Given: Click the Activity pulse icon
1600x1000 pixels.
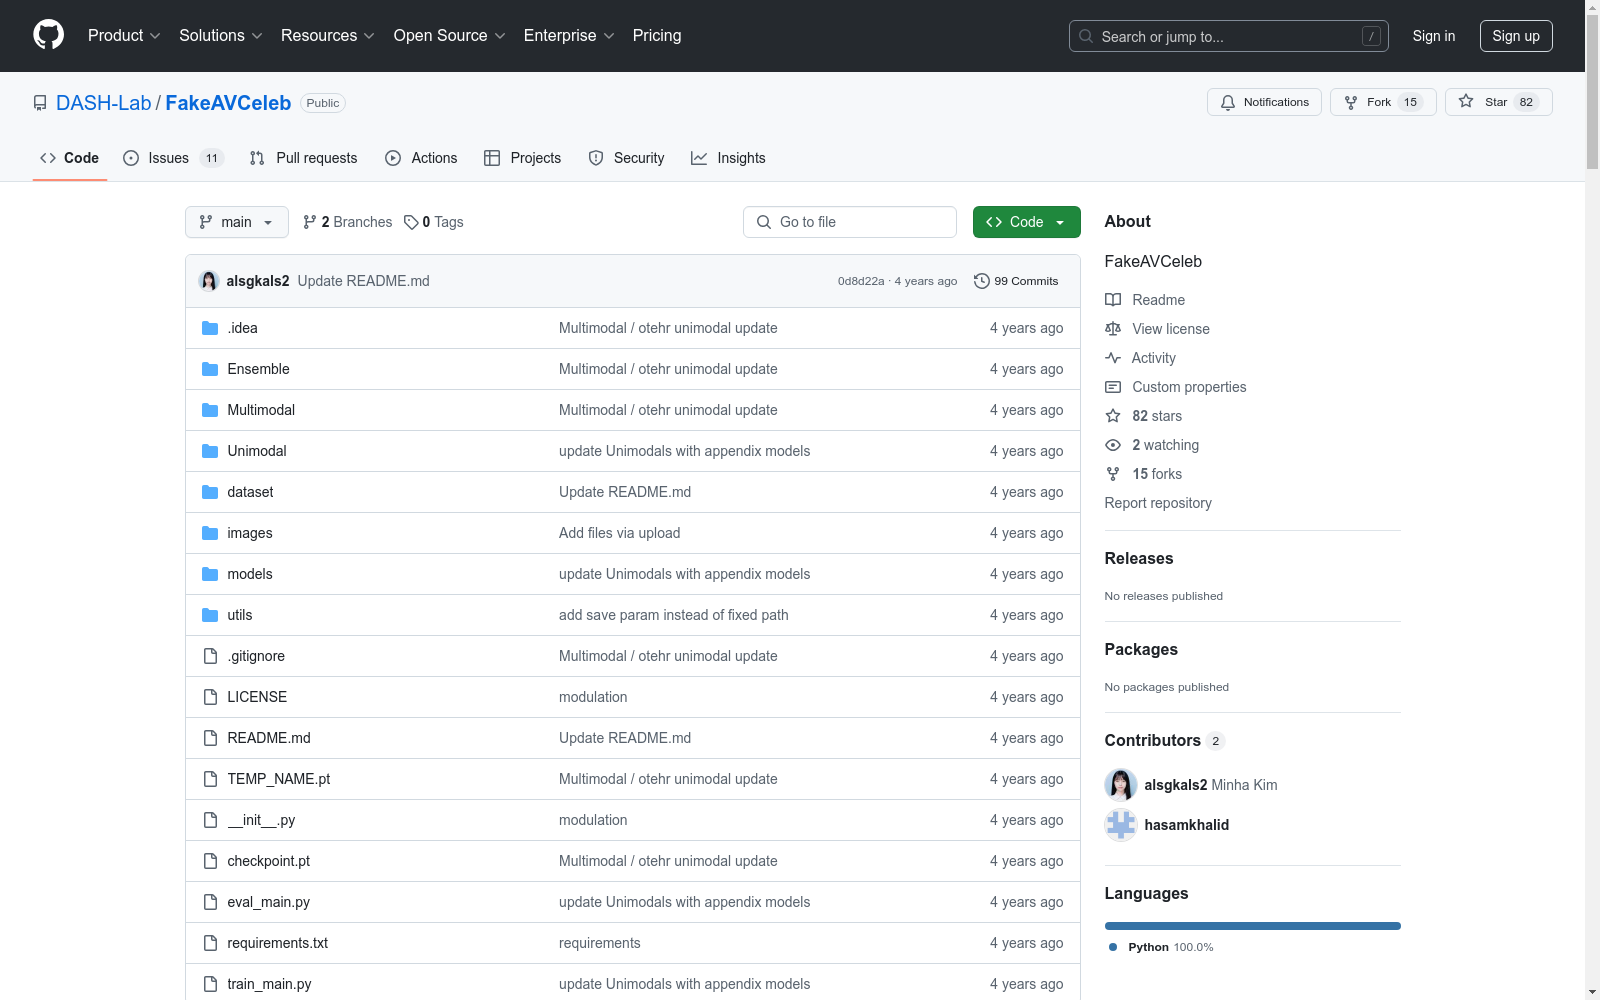Looking at the screenshot, I should 1113,358.
